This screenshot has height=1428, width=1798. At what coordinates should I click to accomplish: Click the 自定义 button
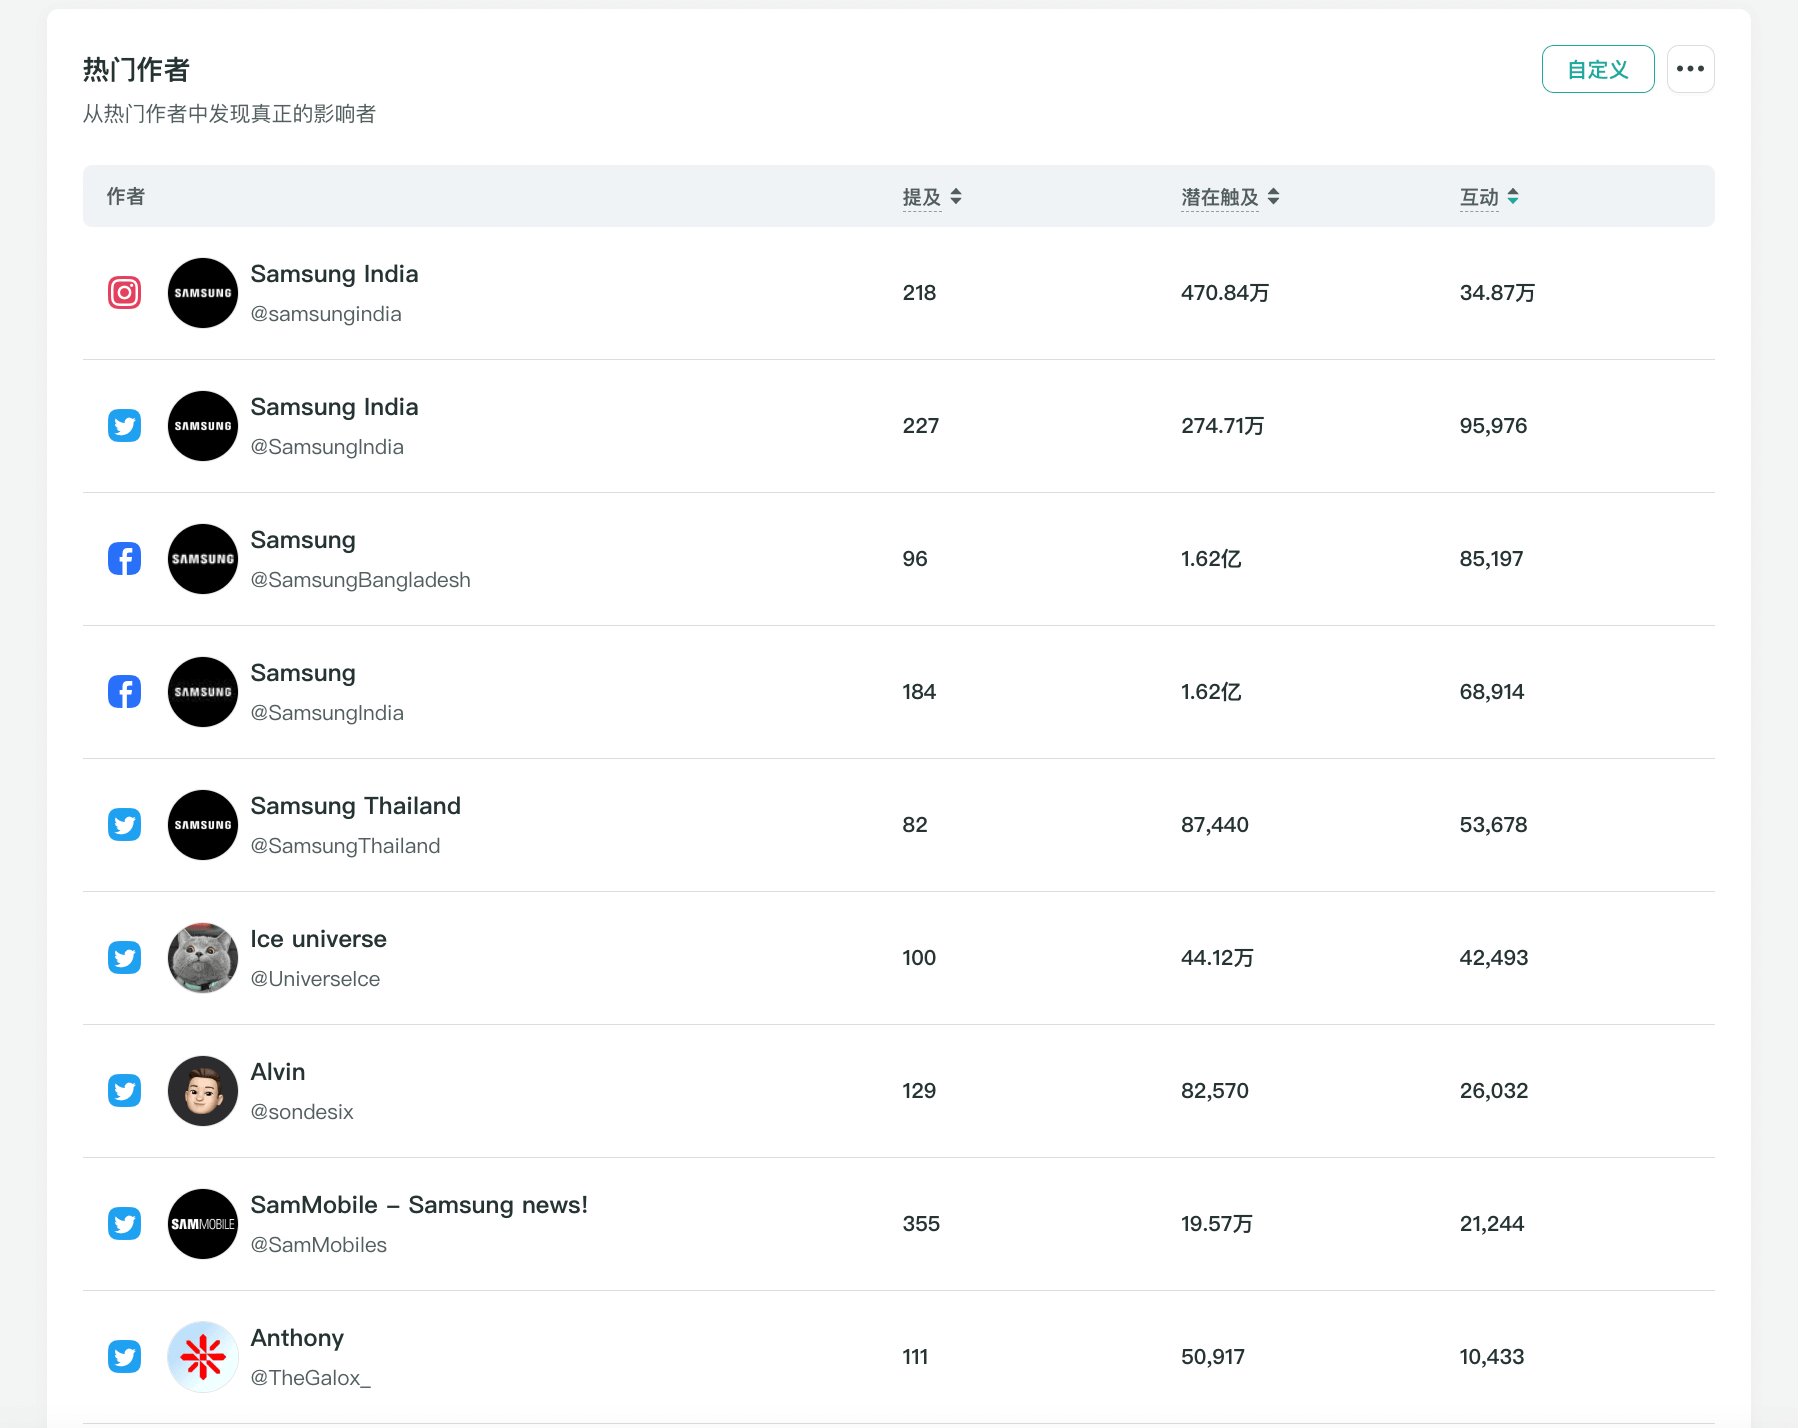click(1597, 70)
